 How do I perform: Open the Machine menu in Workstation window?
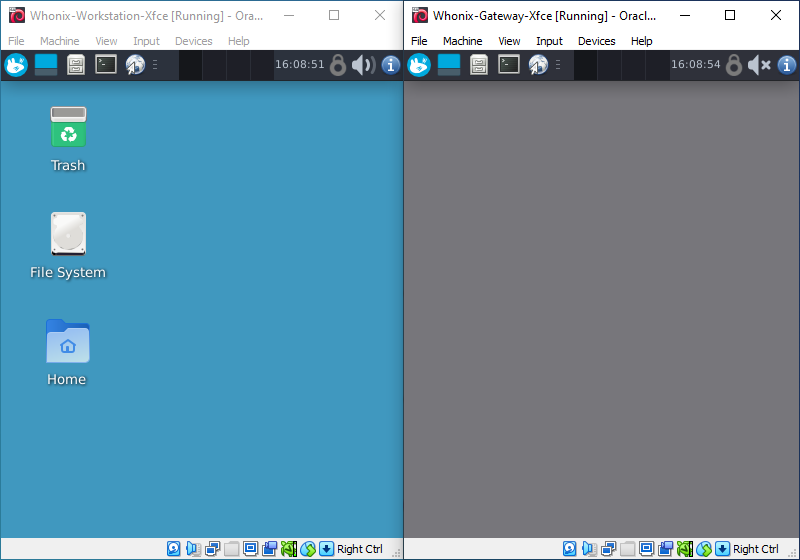[60, 41]
